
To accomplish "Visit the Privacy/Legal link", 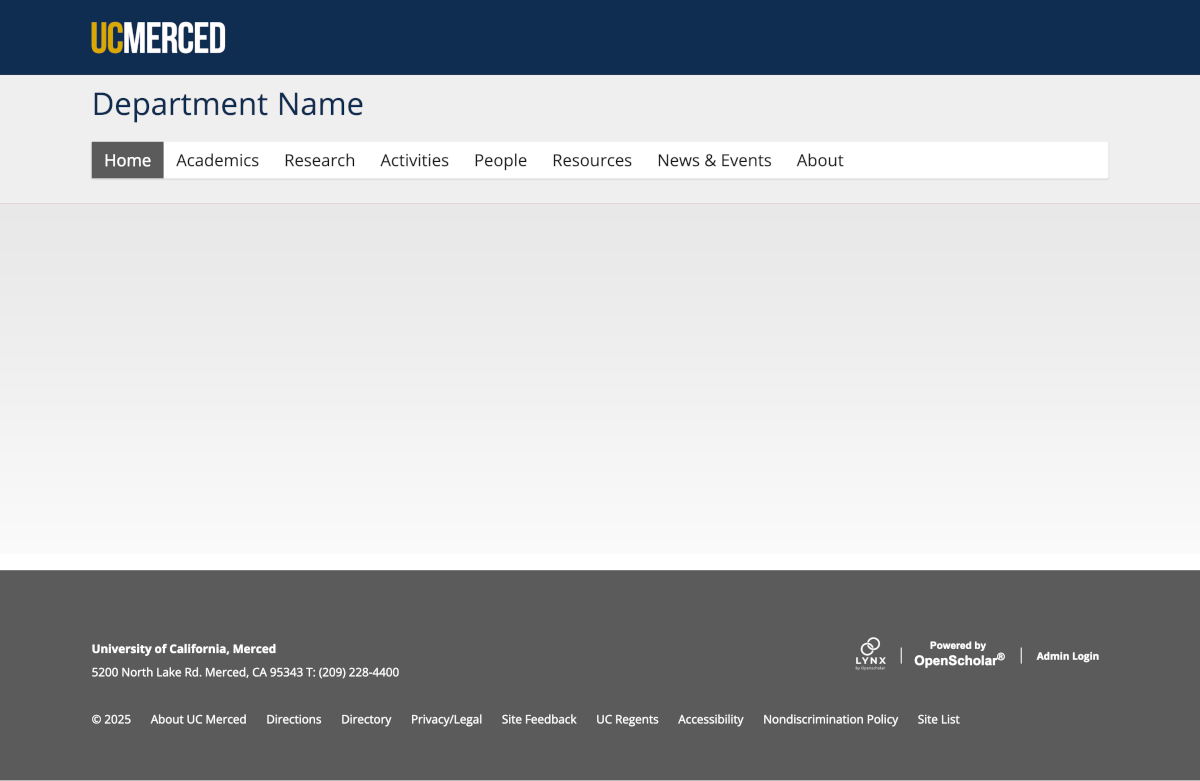I will pyautogui.click(x=446, y=719).
